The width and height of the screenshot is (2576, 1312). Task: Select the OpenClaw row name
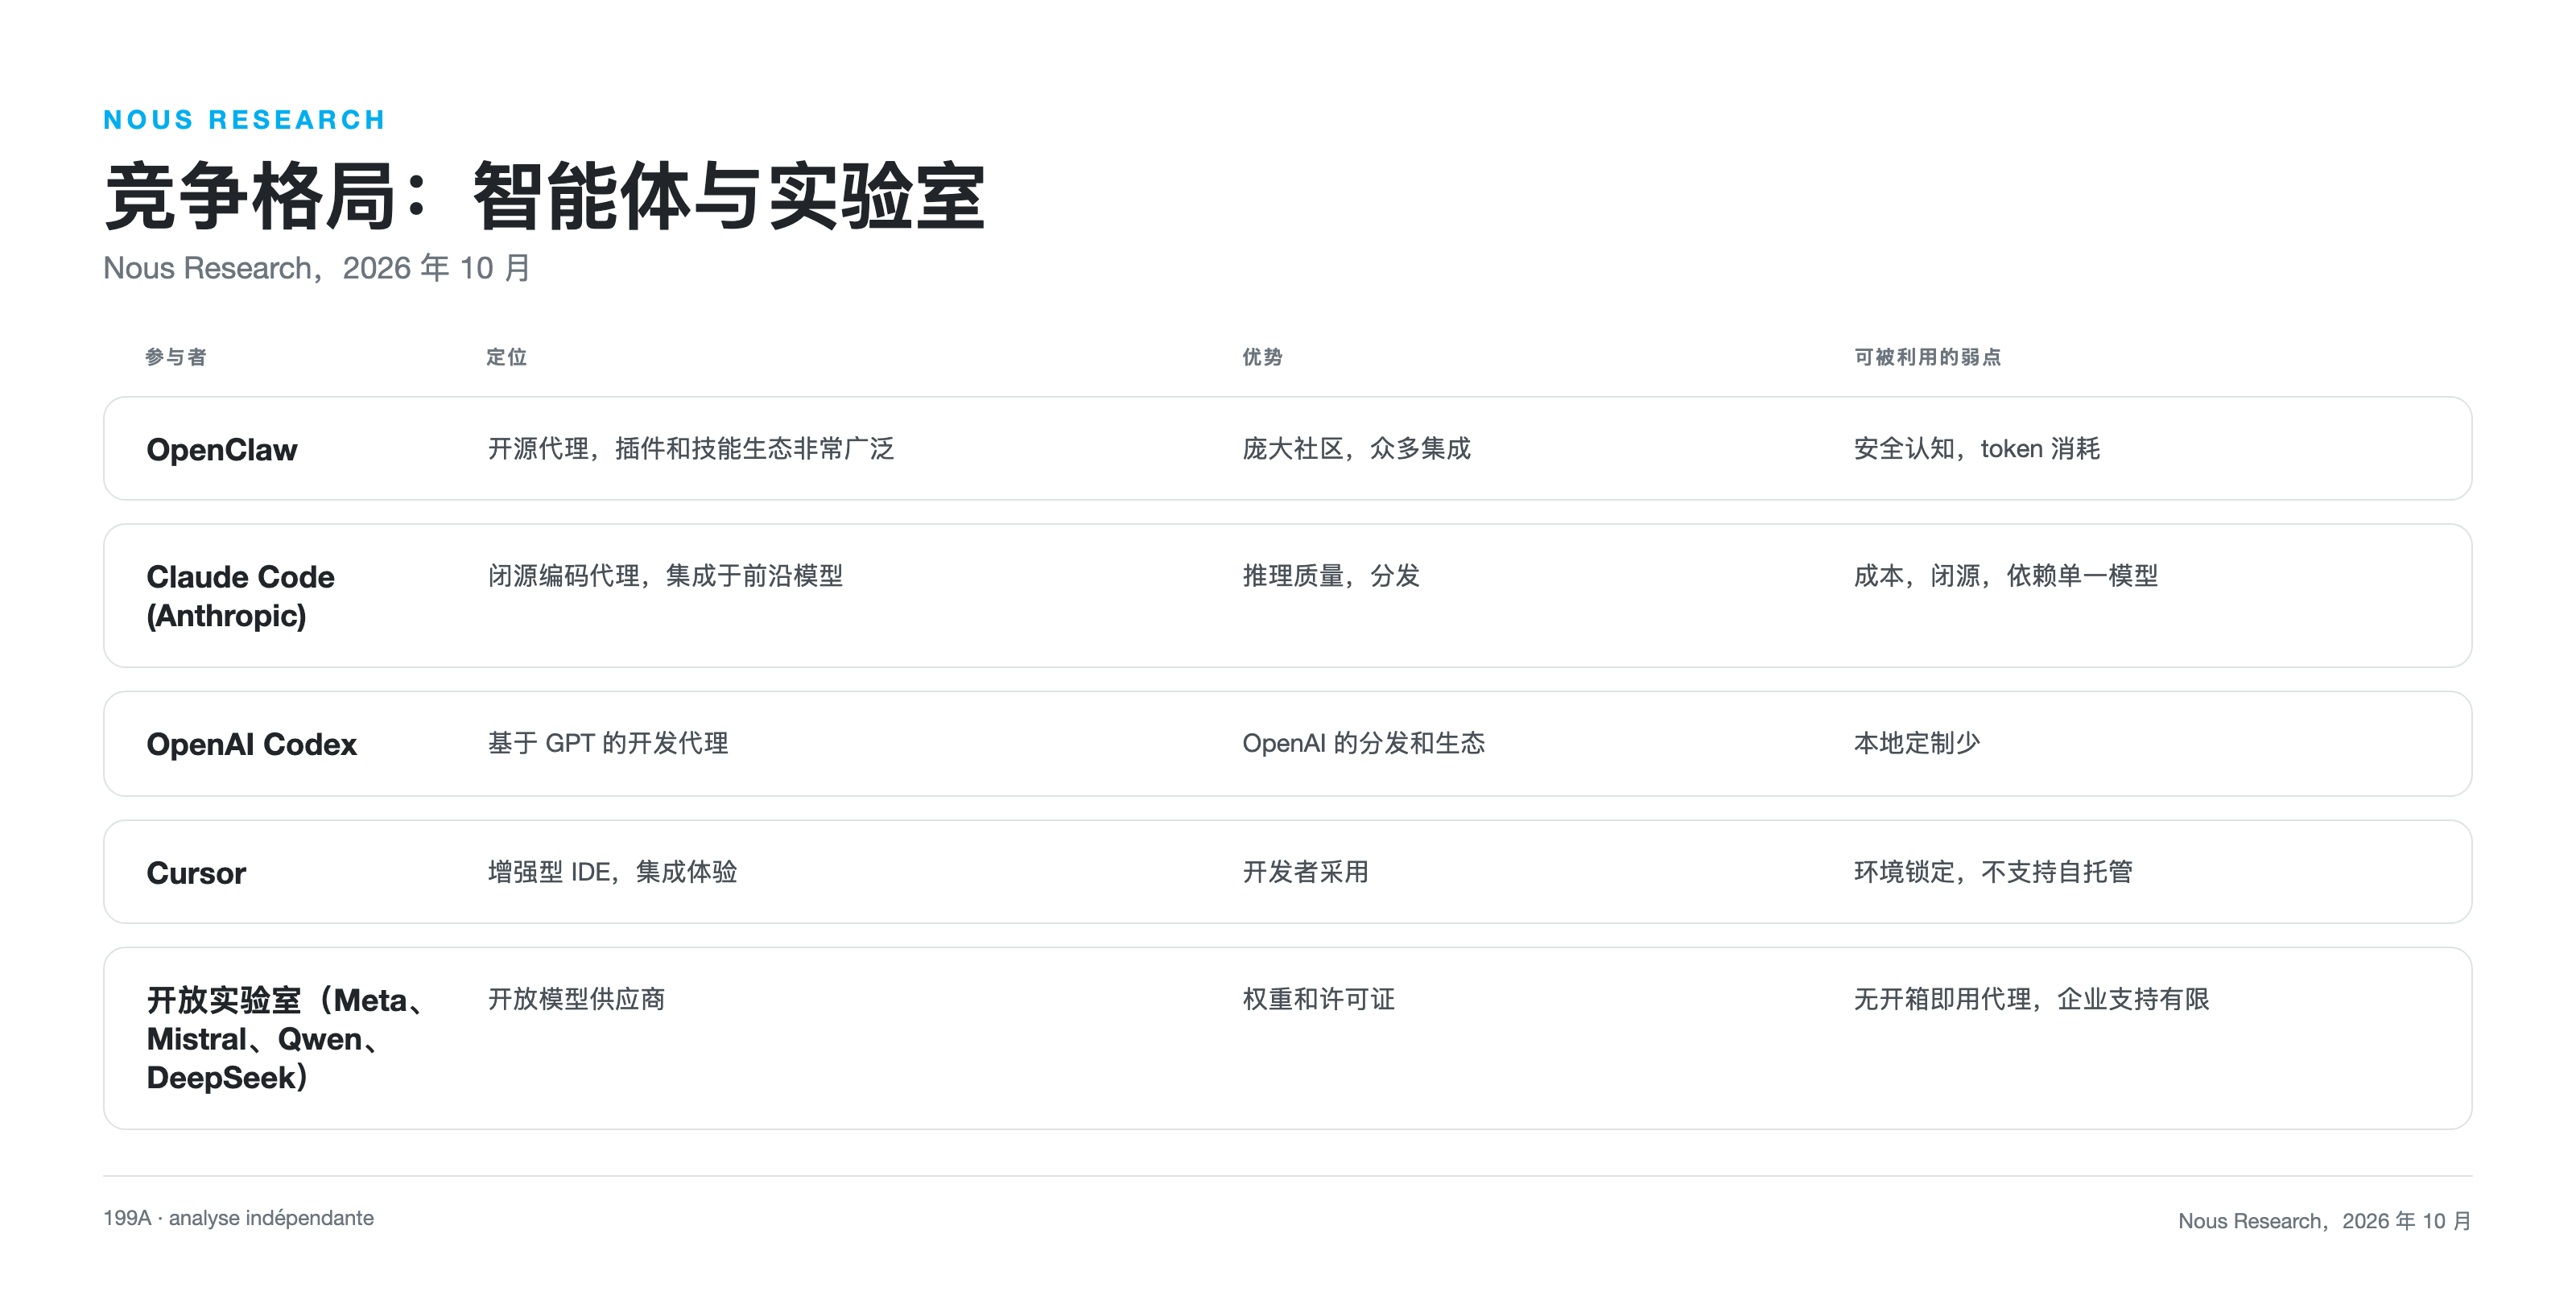pos(222,450)
